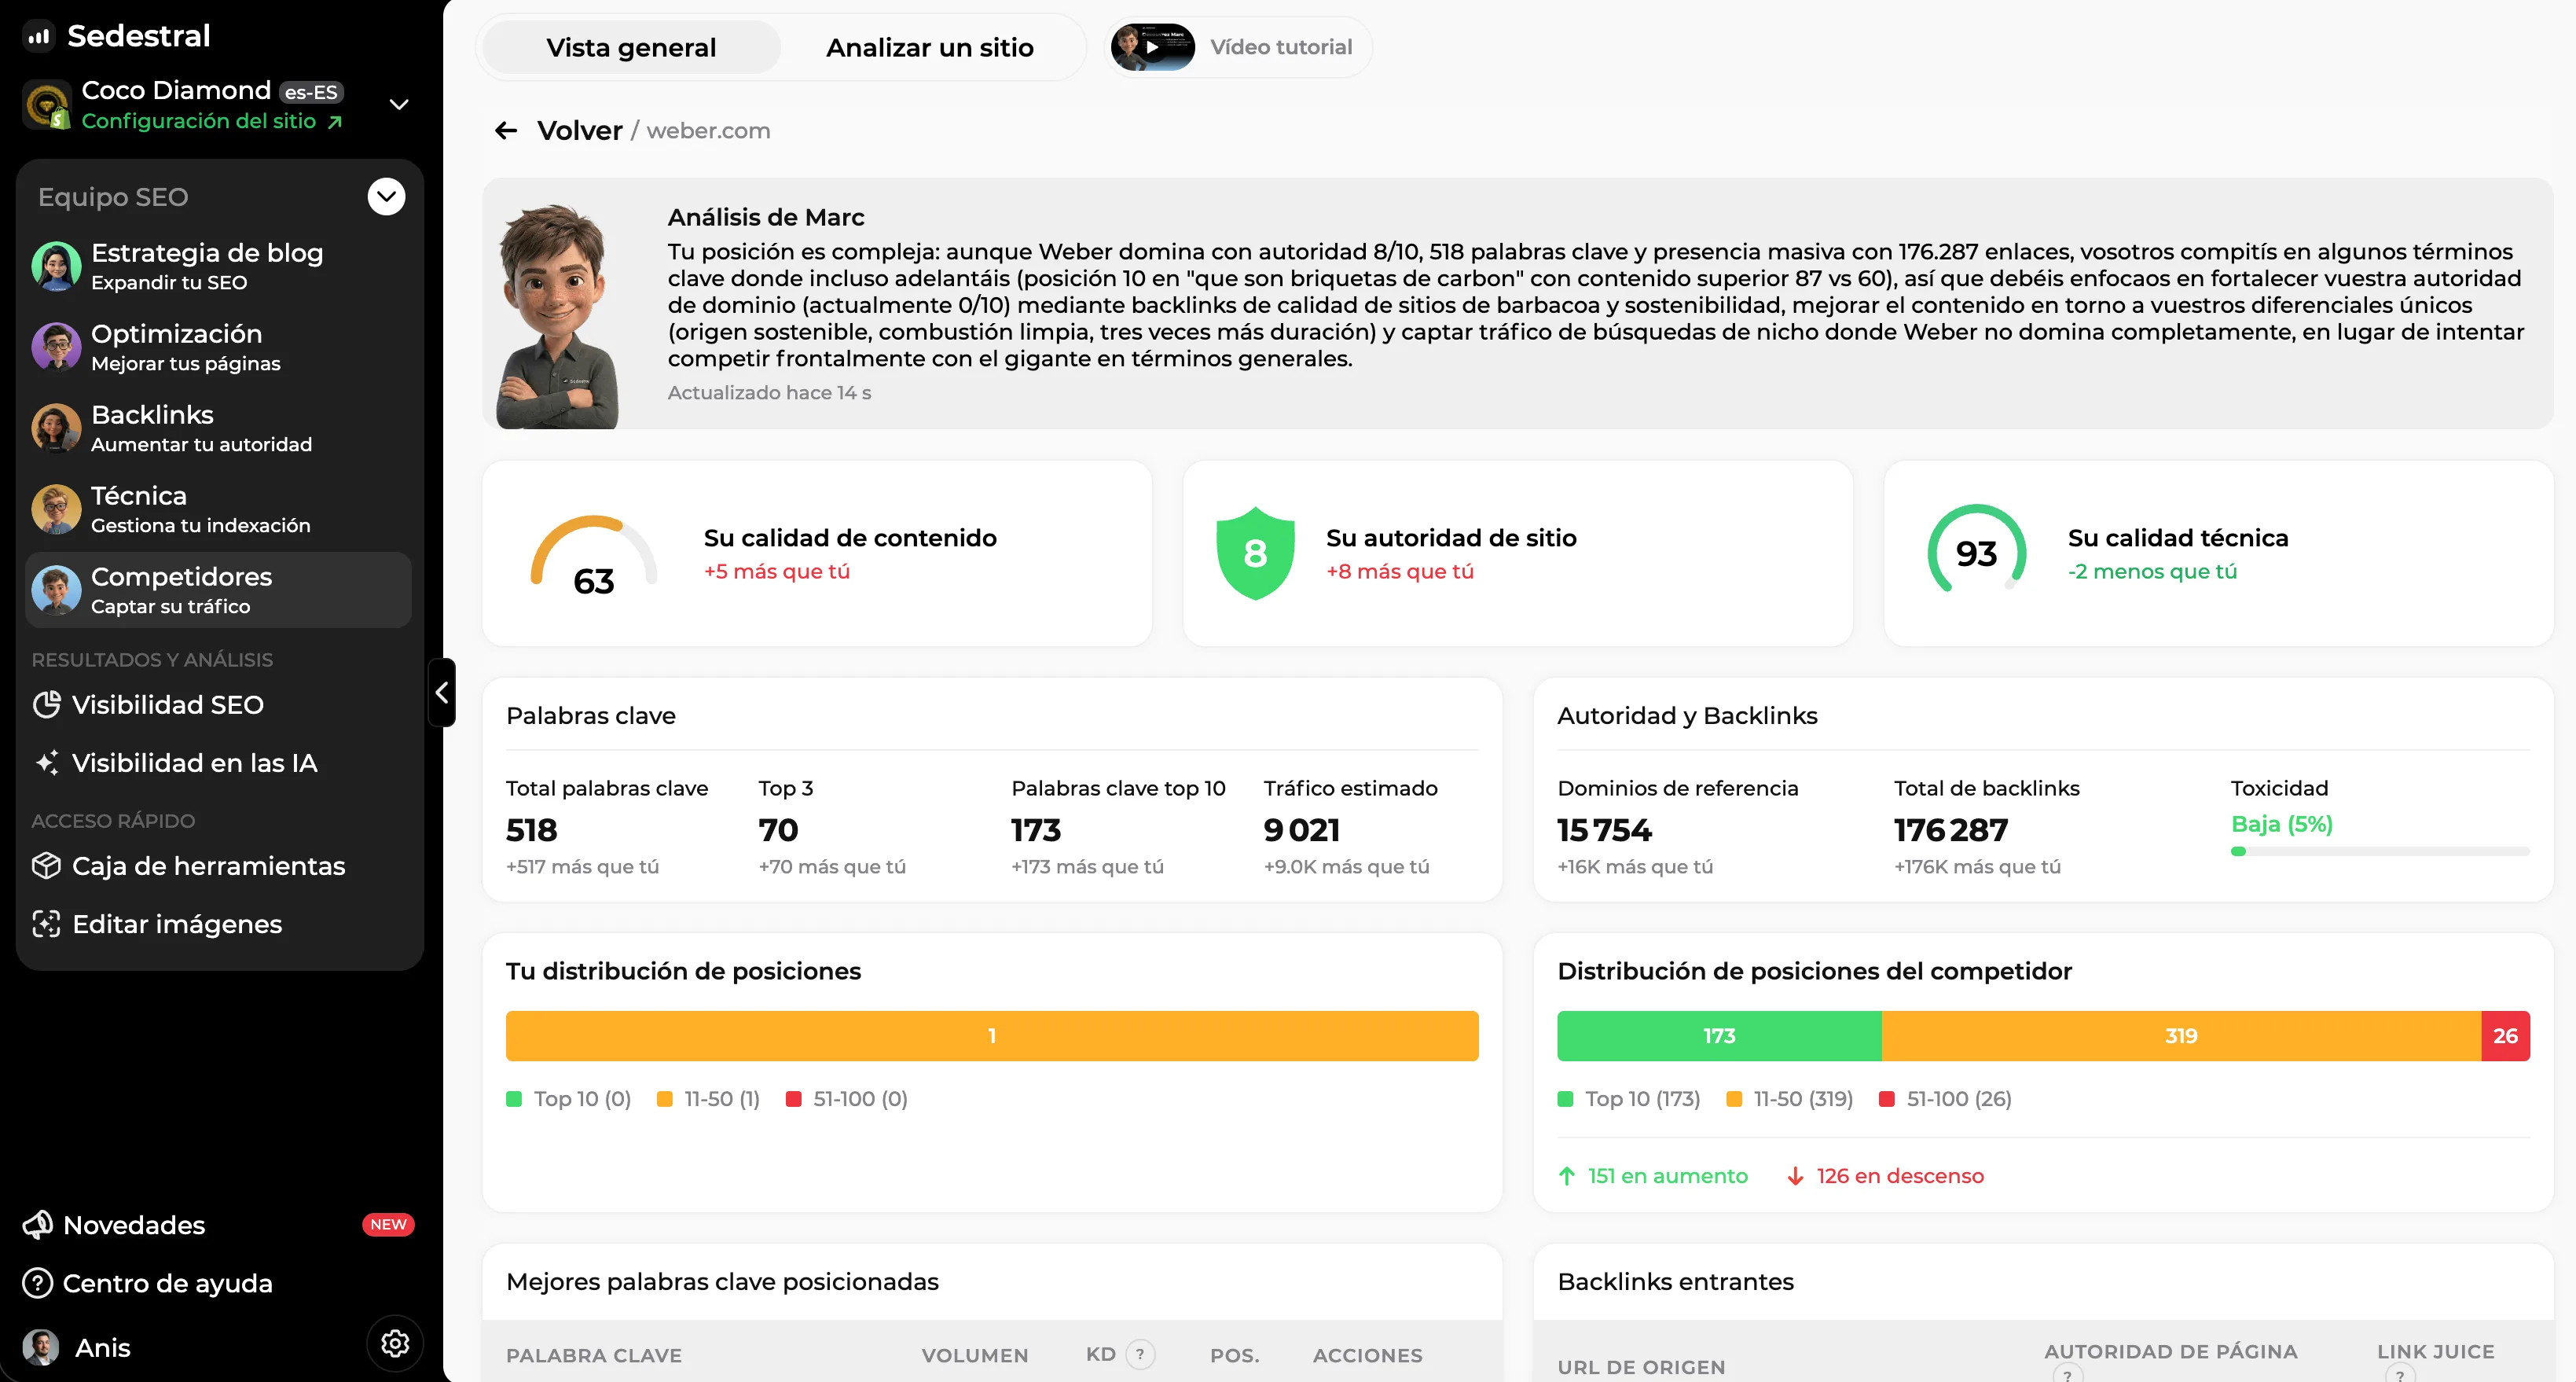Click the Estrategia de blog avatar icon
Viewport: 2576px width, 1382px height.
pyautogui.click(x=56, y=266)
